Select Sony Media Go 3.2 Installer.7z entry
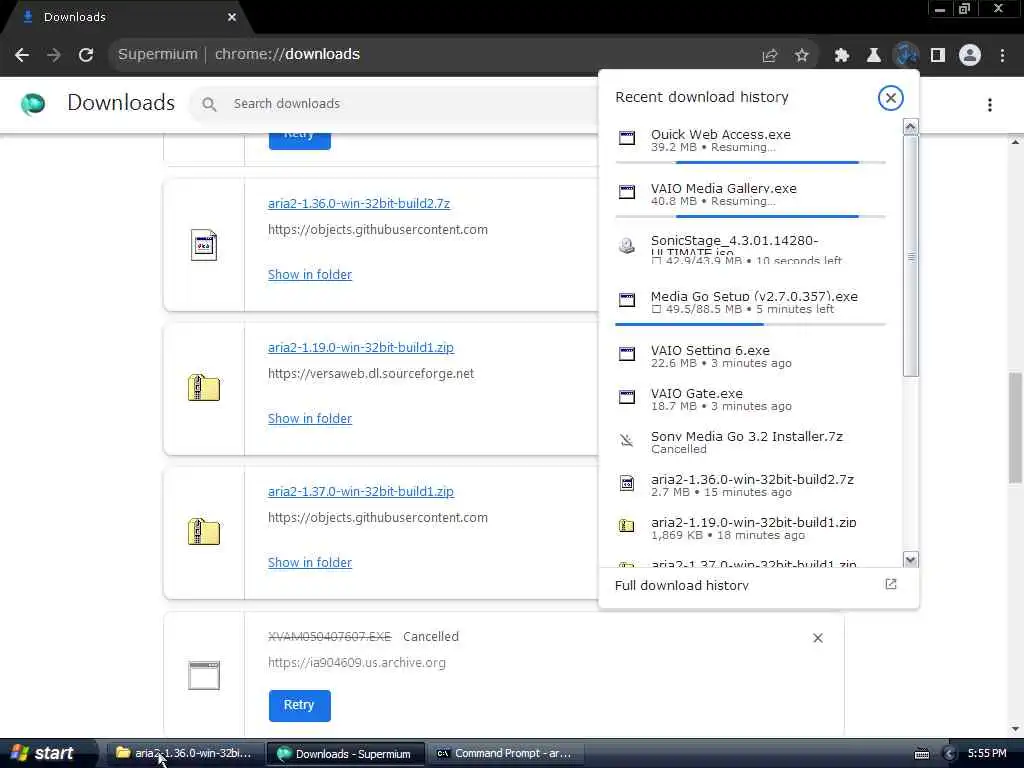Viewport: 1024px width, 768px height. 750,442
